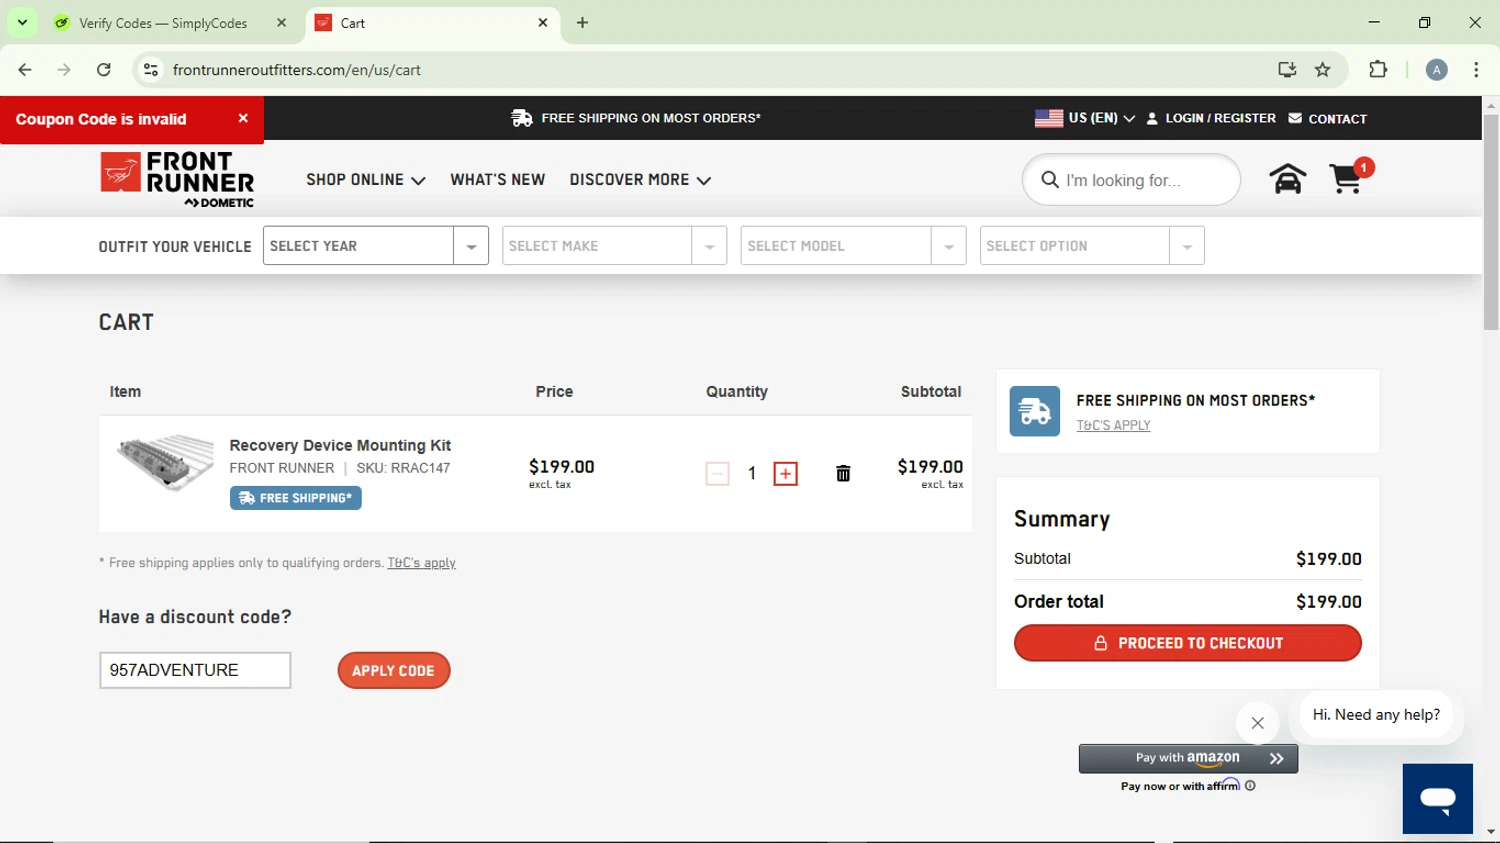Open What's New page
Screen dimensions: 1500x843
[497, 180]
